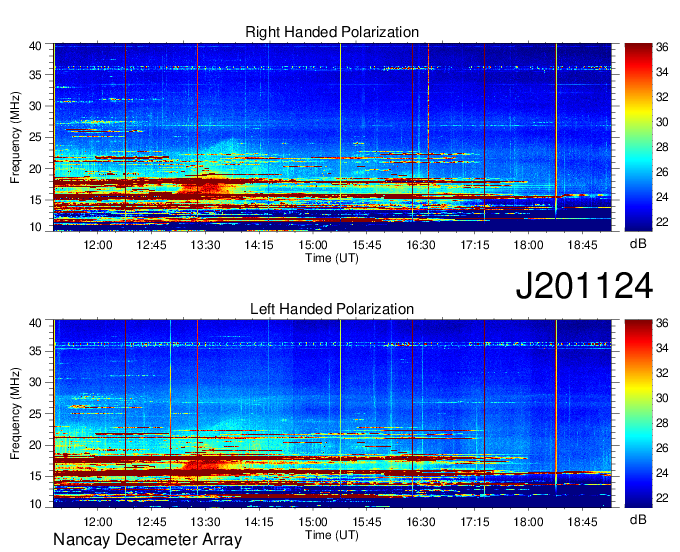This screenshot has height=552, width=680.
Task: Click the 32 value on the bottom colorbar
Action: tap(662, 373)
